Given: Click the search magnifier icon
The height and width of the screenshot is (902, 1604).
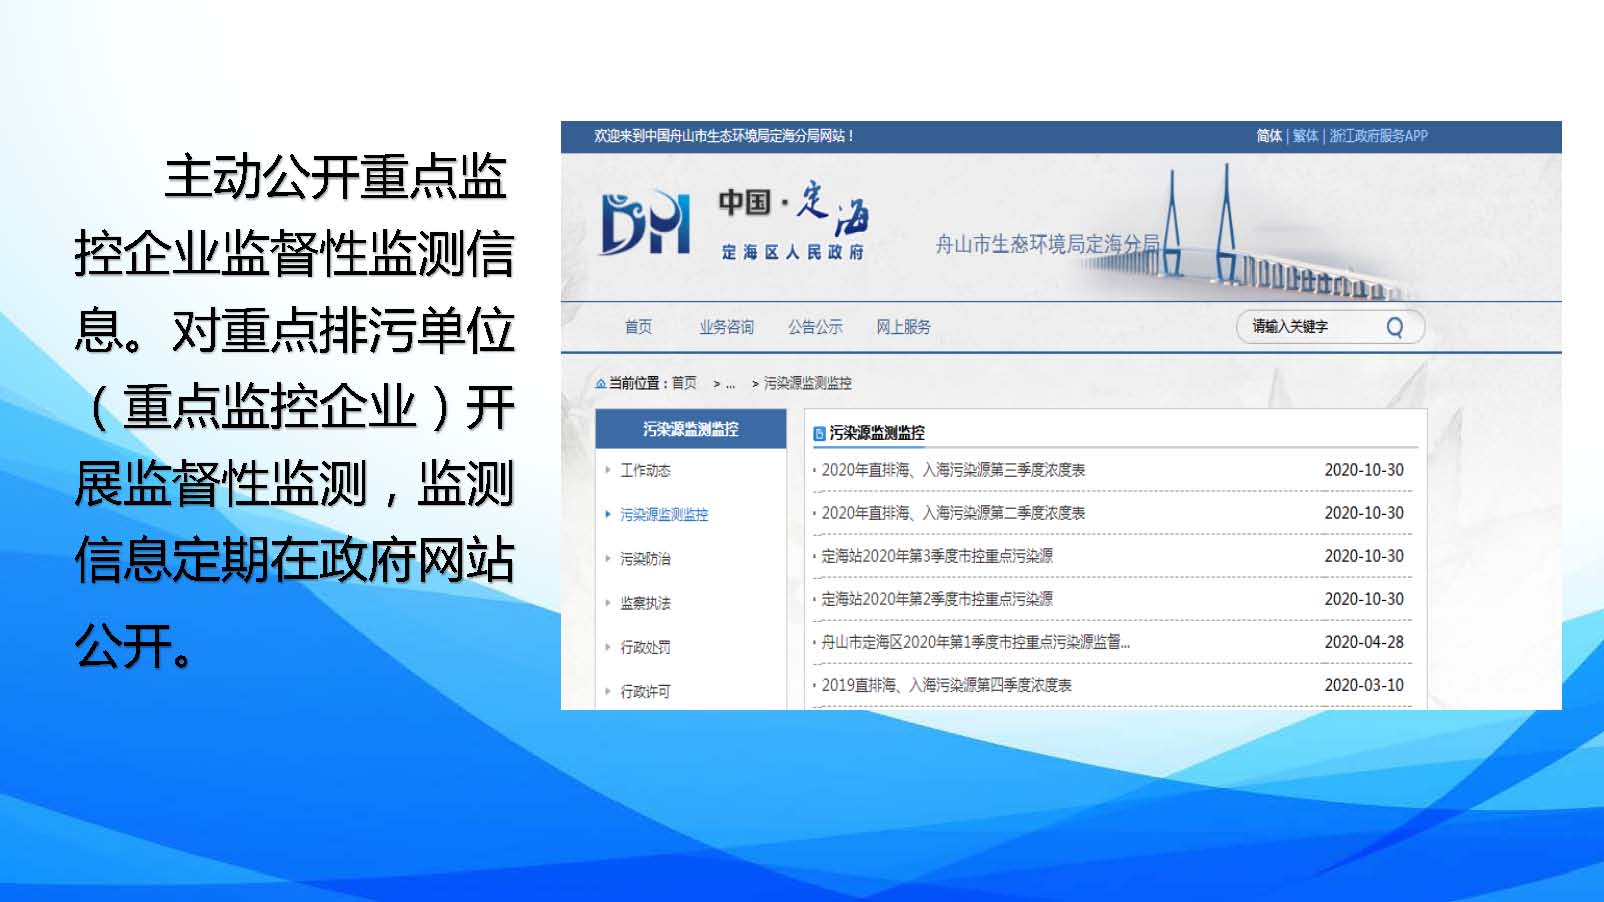Looking at the screenshot, I should tap(1394, 327).
